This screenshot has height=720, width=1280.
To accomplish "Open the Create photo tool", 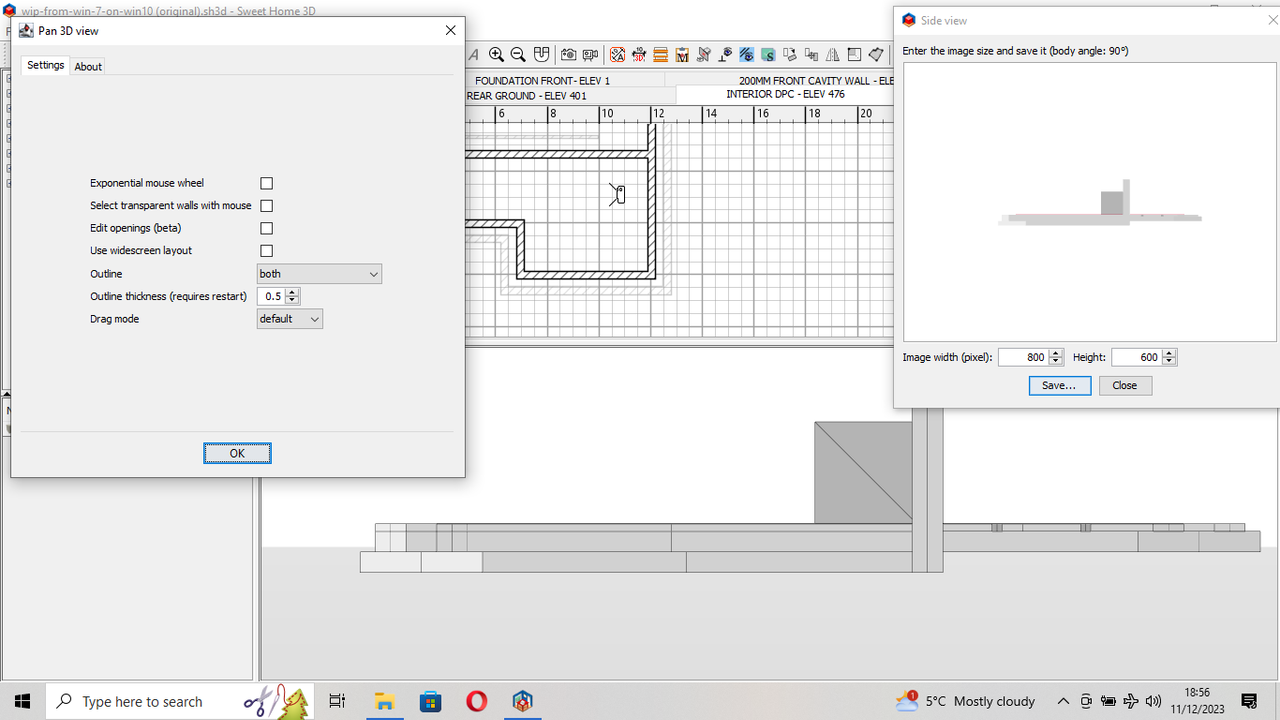I will click(x=568, y=55).
